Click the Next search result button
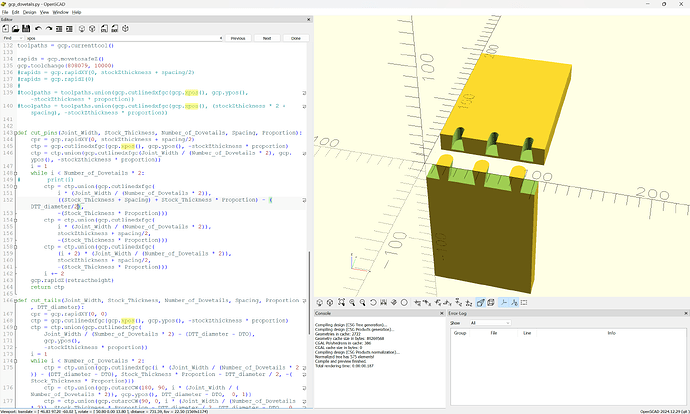 click(x=267, y=38)
